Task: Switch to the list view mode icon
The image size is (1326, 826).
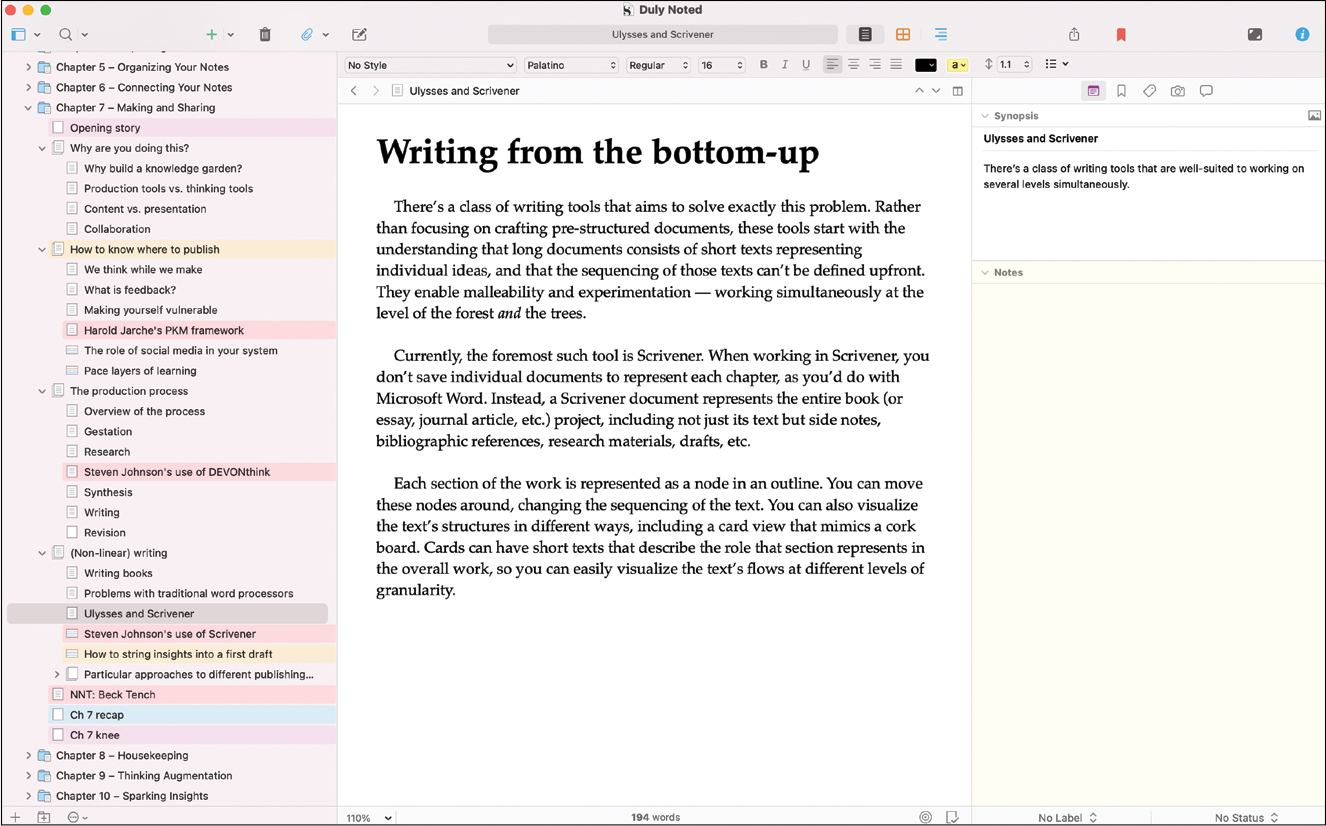Action: pyautogui.click(x=864, y=33)
